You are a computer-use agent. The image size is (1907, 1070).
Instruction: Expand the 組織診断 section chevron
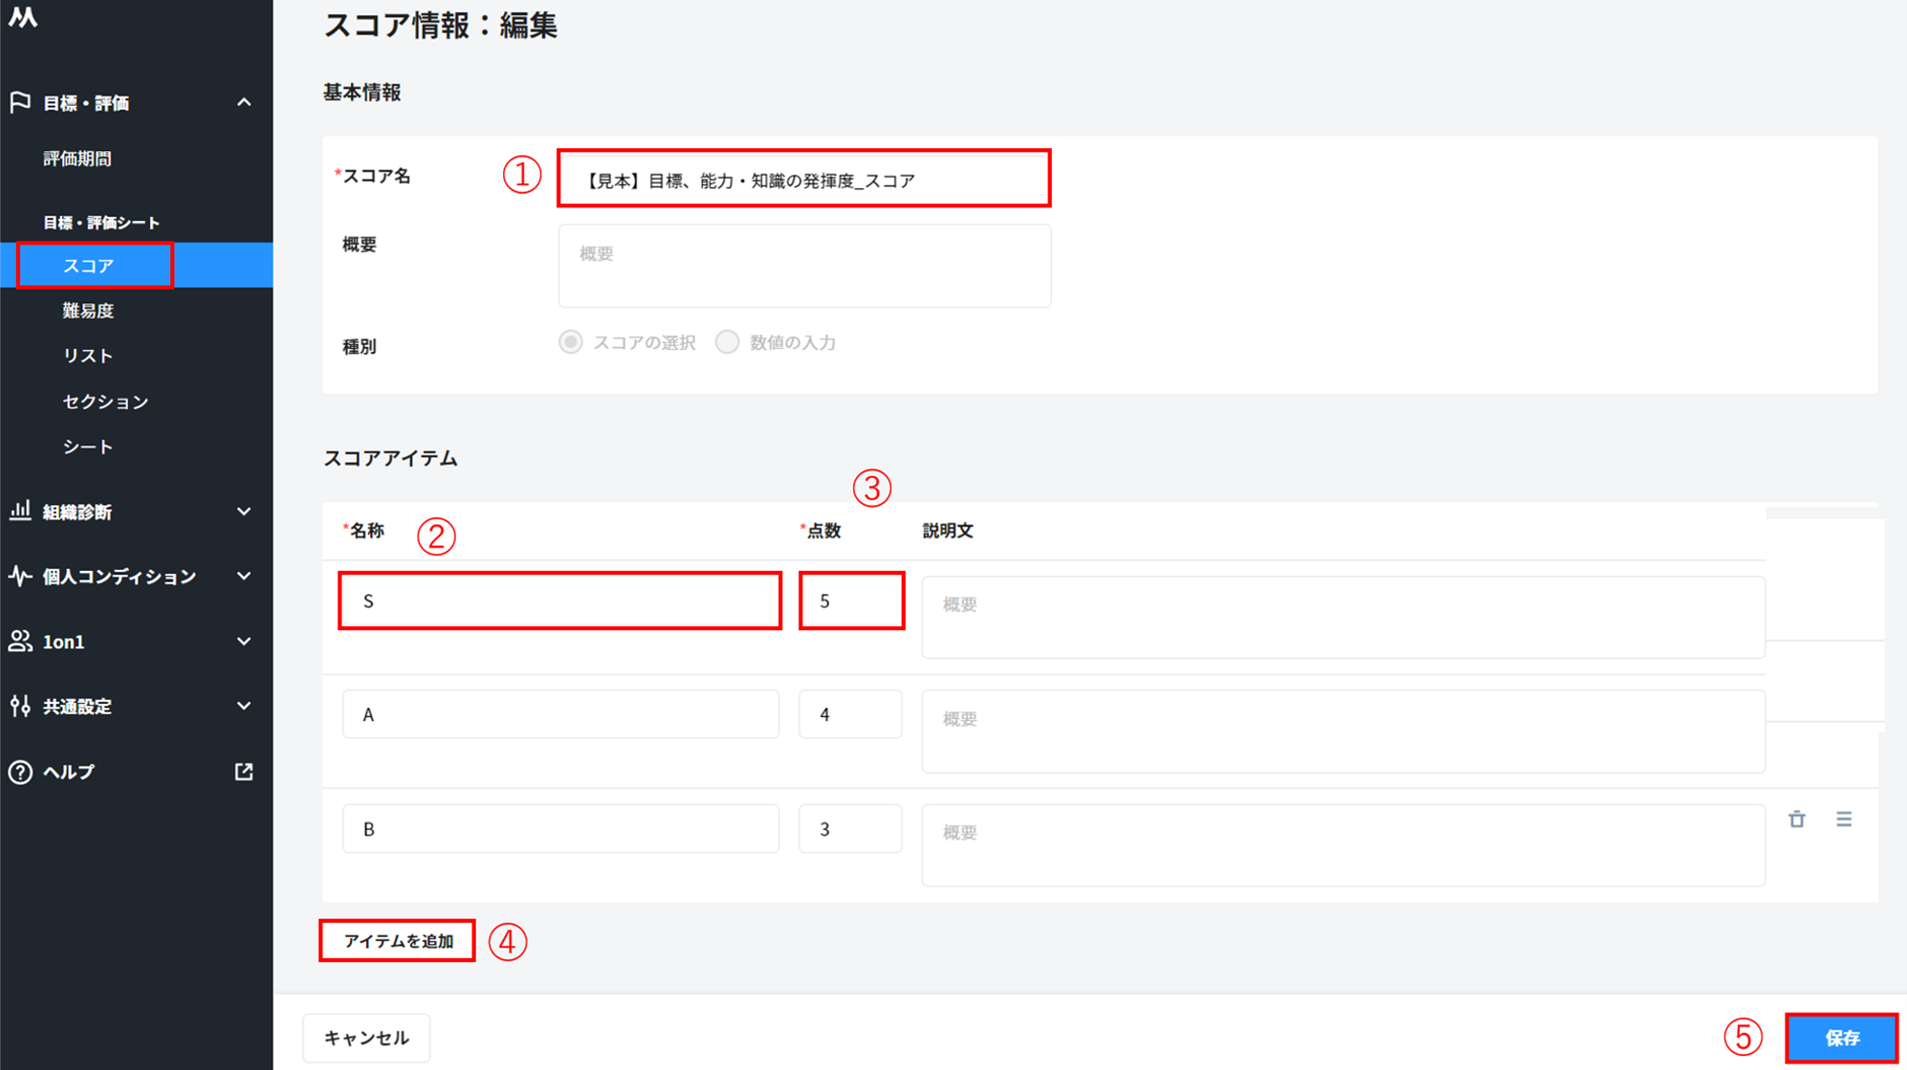click(x=244, y=511)
